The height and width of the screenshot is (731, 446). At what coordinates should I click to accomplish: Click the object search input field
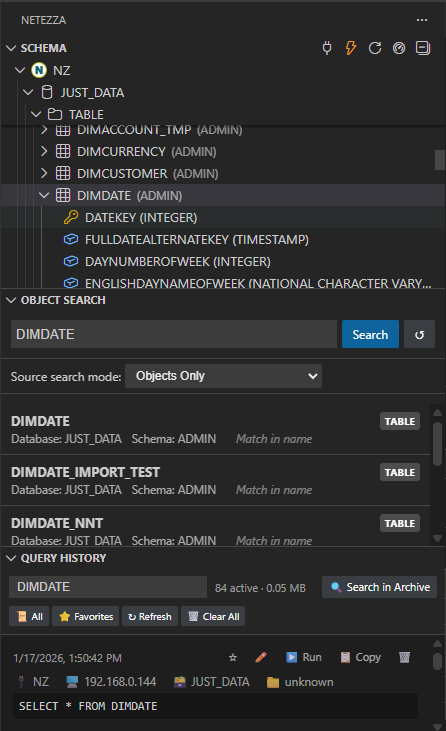(x=174, y=334)
